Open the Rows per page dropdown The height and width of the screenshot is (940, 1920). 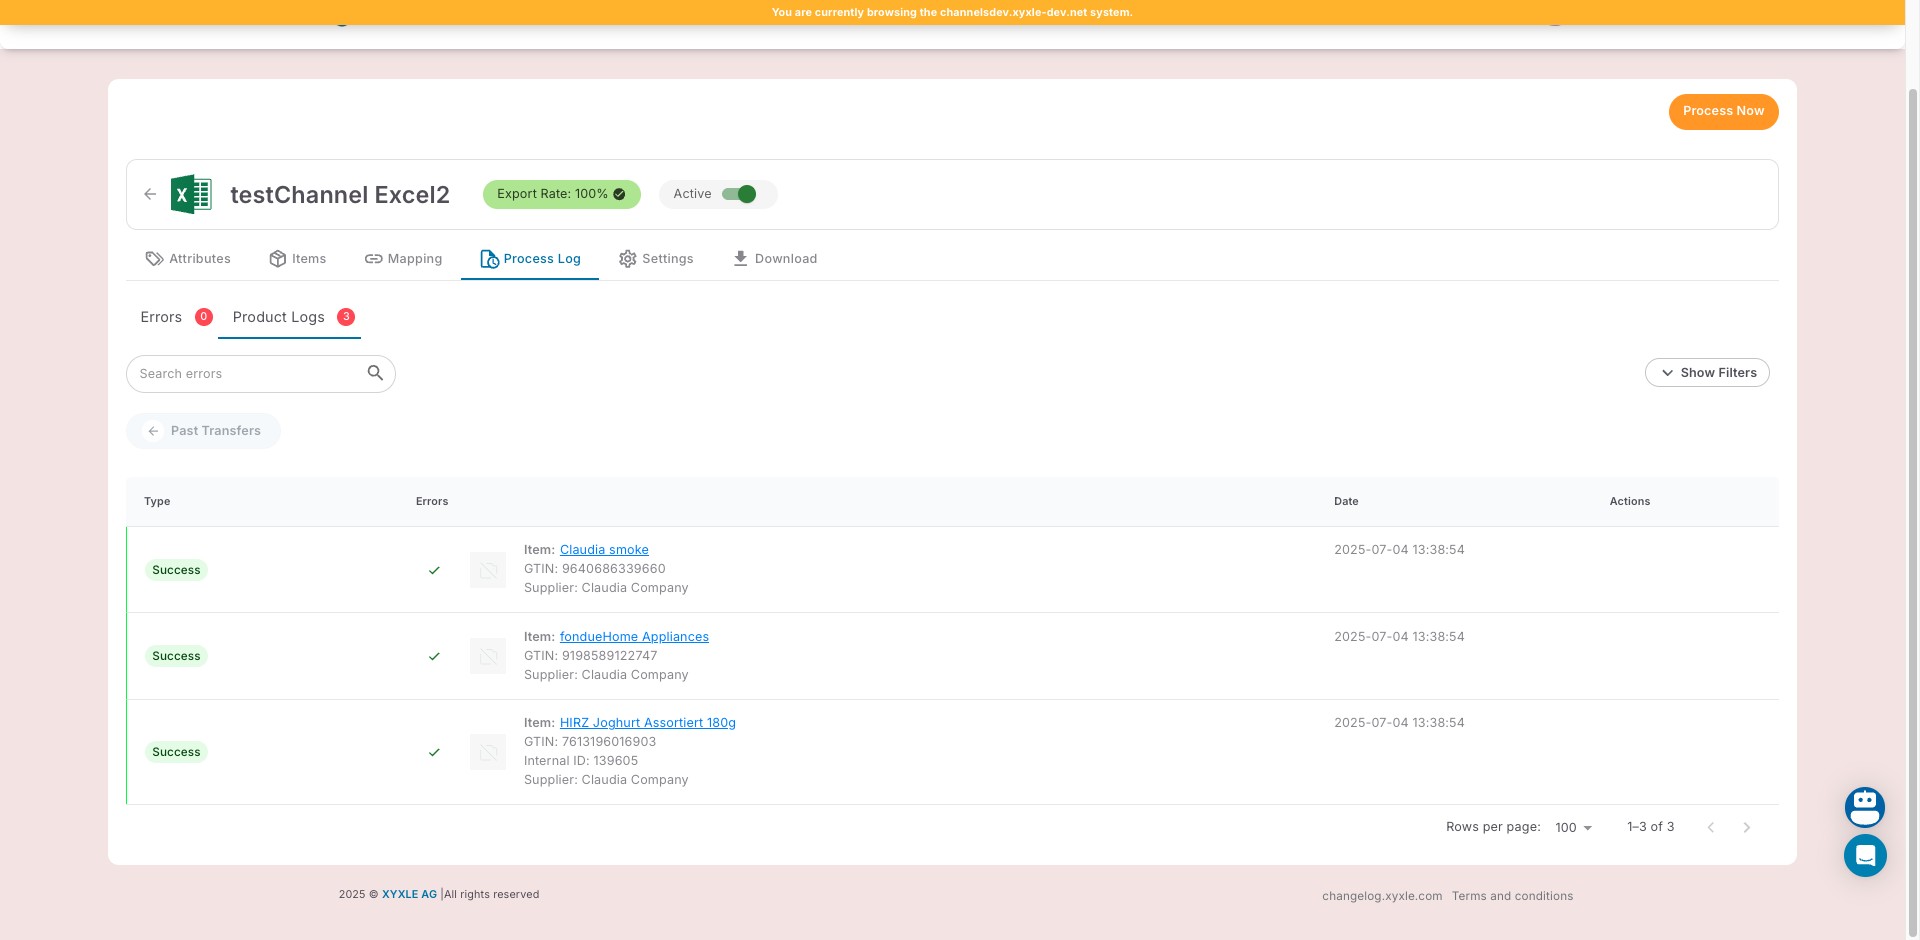1573,828
